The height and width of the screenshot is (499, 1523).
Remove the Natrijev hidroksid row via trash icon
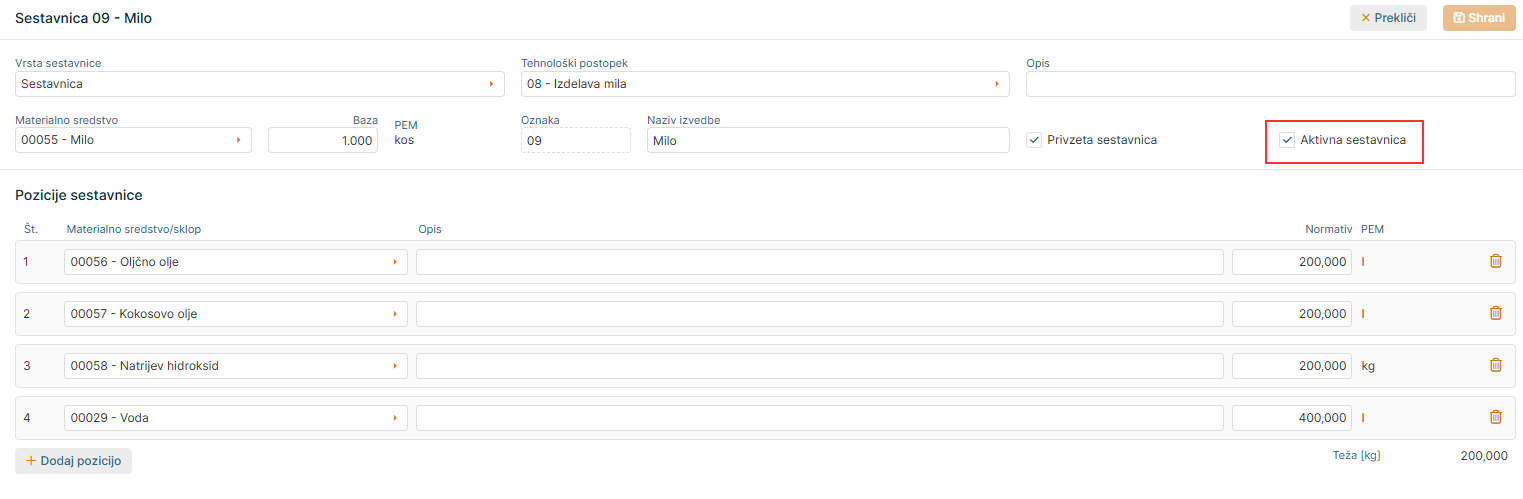(x=1495, y=365)
